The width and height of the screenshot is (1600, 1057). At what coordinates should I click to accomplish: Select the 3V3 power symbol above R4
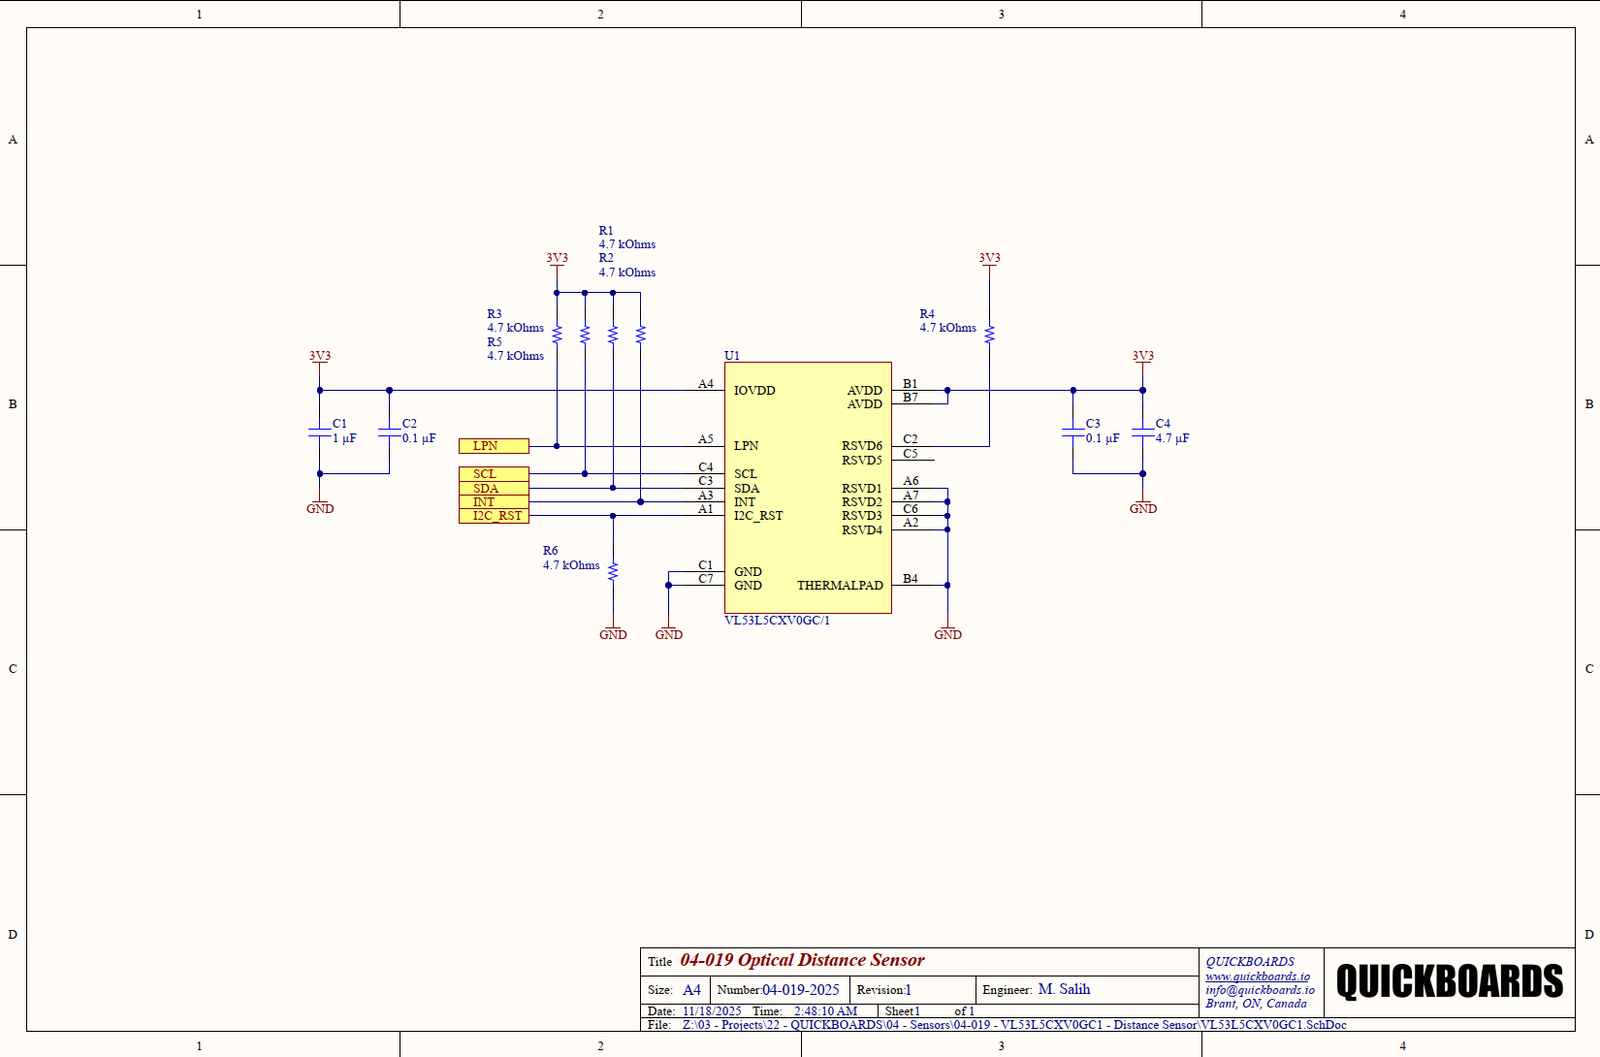989,259
